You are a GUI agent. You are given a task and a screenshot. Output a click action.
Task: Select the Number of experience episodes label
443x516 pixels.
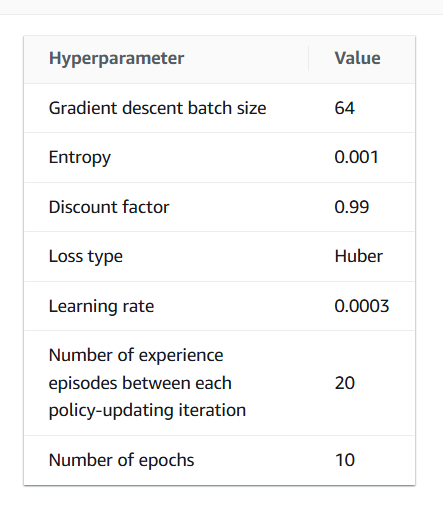click(x=147, y=383)
